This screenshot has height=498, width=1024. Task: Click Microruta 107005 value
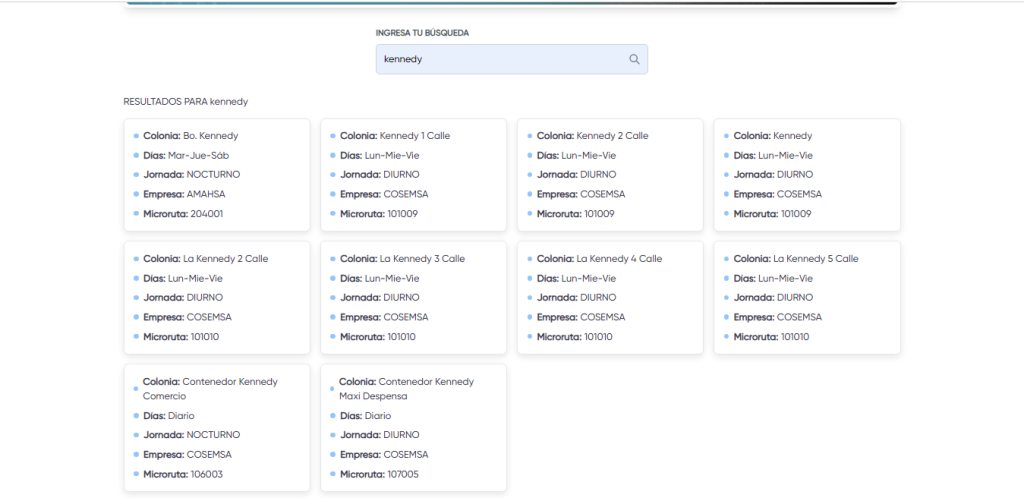403,474
